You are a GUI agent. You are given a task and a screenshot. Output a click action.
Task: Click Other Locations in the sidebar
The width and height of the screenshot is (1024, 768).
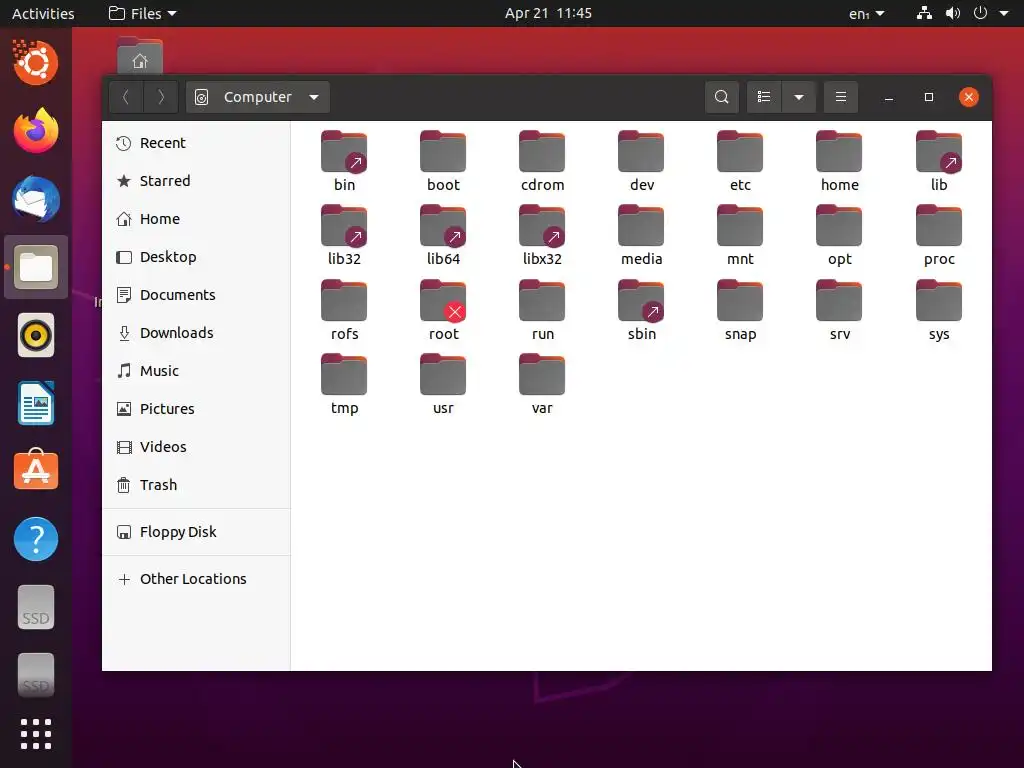[x=196, y=579]
